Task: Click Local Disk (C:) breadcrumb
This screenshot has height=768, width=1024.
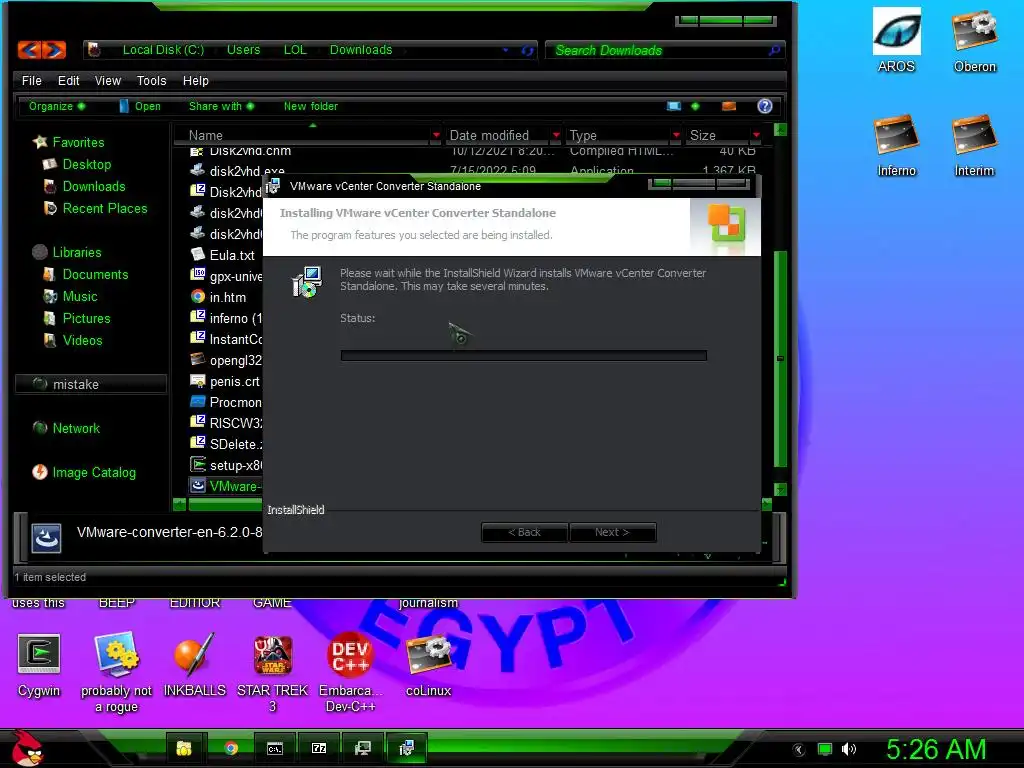Action: point(163,50)
